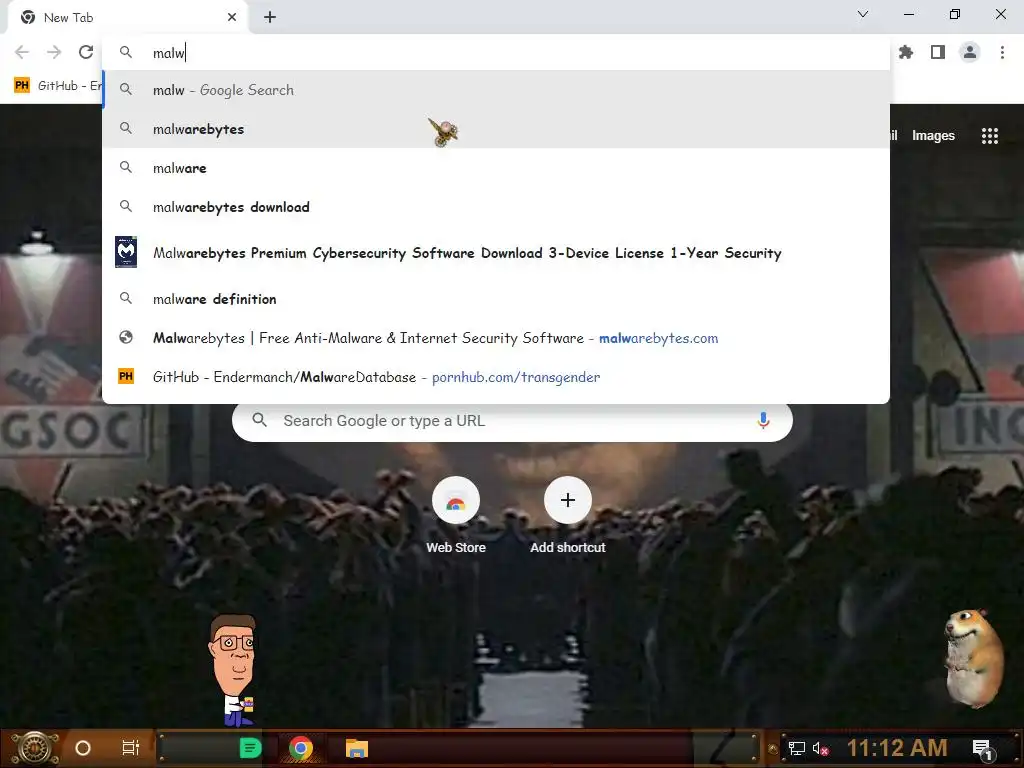Select Malwarebytes Premium Cybersecurity Software suggestion
The width and height of the screenshot is (1024, 768).
coord(496,253)
